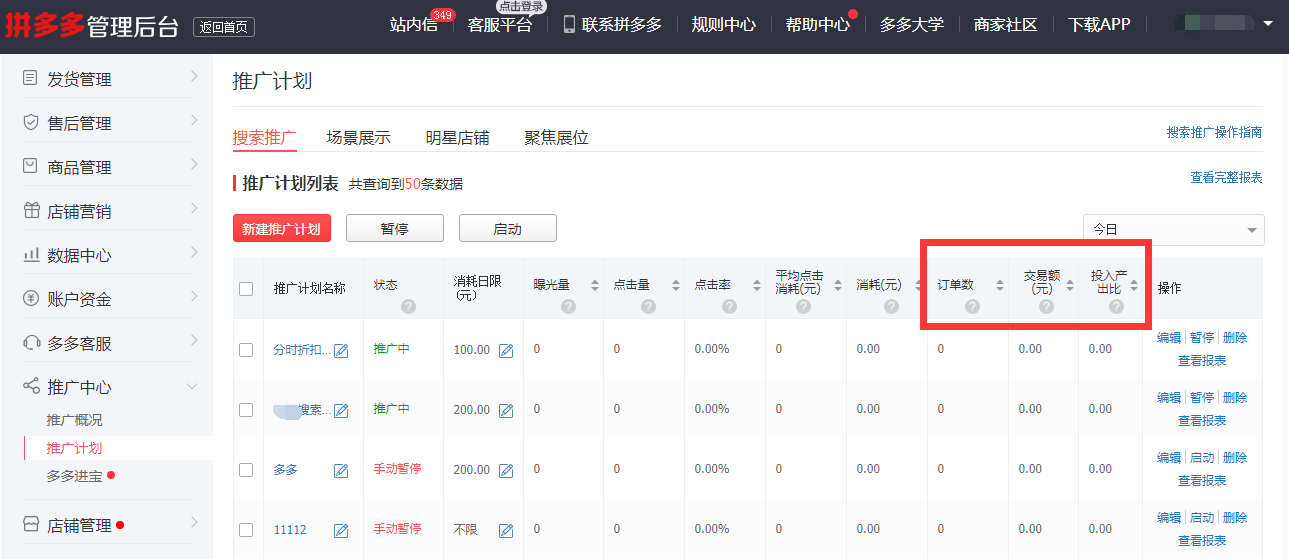Open help tooltip under 点击量 header
This screenshot has width=1289, height=559.
648,306
